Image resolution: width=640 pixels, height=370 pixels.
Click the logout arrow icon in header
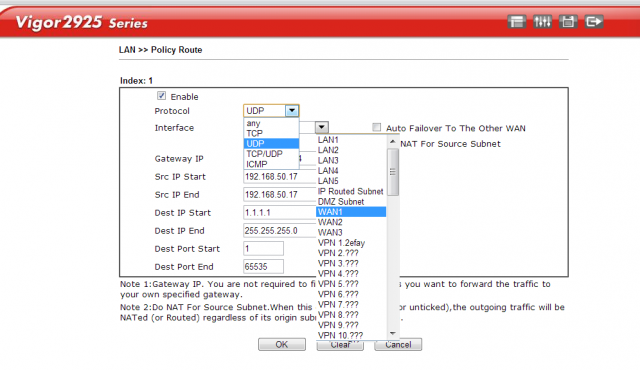593,22
